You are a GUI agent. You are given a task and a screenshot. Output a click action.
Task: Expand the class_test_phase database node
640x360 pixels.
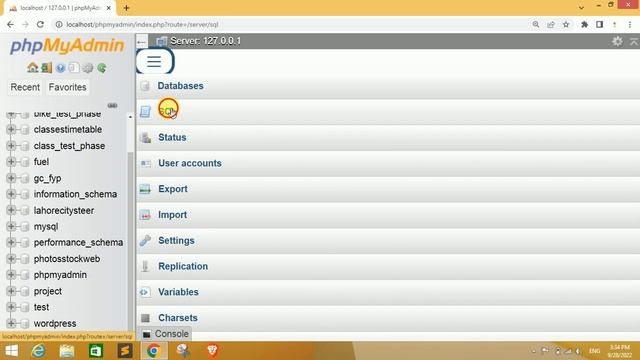click(x=11, y=146)
